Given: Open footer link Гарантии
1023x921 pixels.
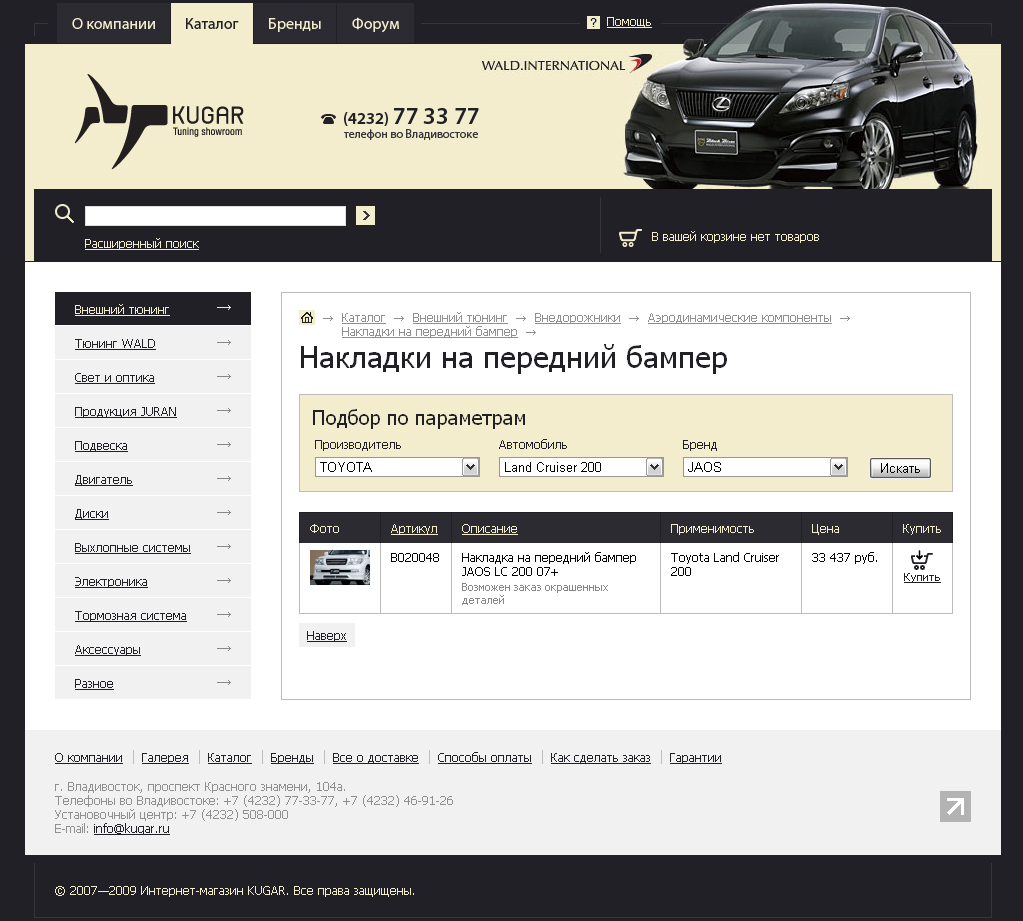Looking at the screenshot, I should 695,758.
